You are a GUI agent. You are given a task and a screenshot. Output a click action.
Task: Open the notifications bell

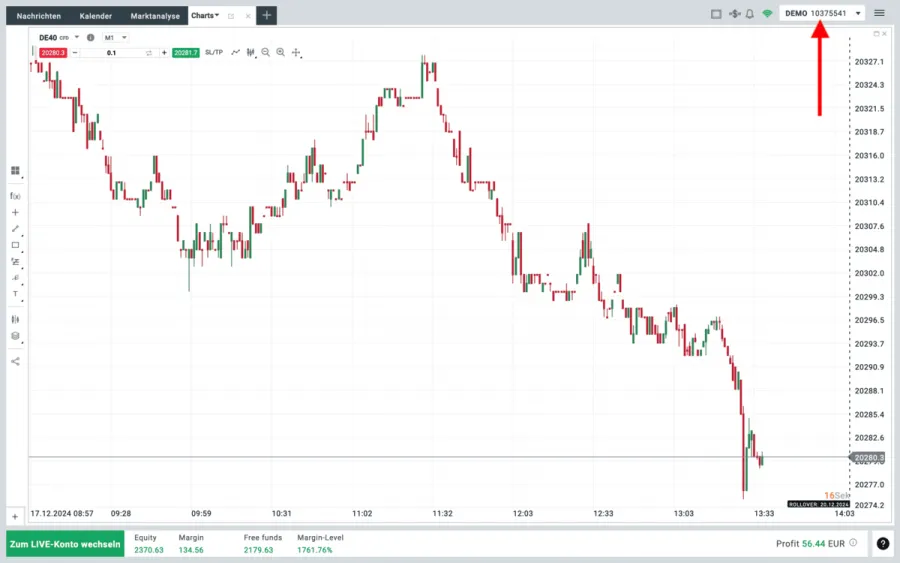click(x=749, y=14)
